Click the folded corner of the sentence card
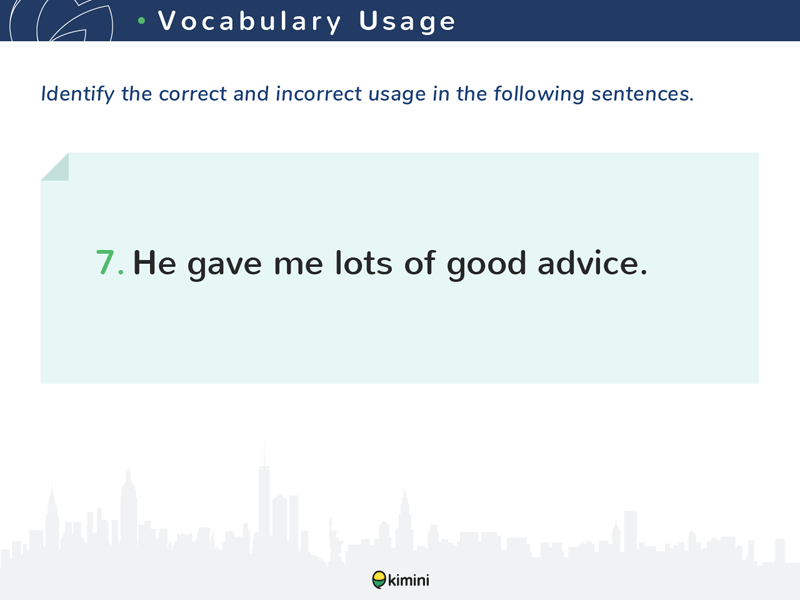This screenshot has height=600, width=800. 54,166
